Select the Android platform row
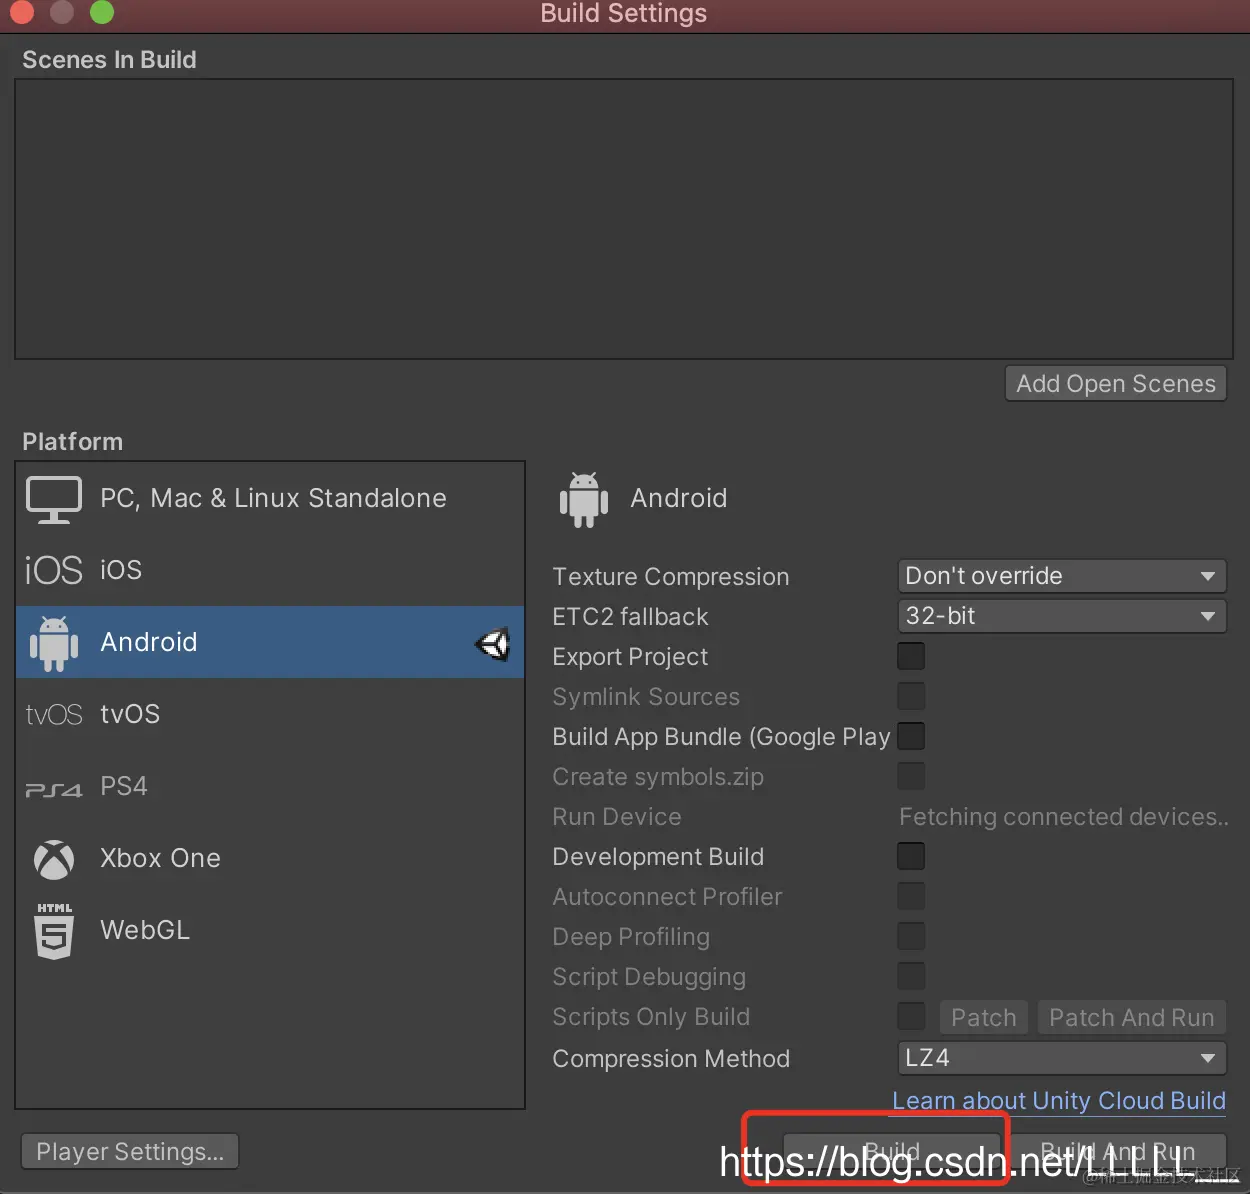The height and width of the screenshot is (1194, 1250). pyautogui.click(x=270, y=642)
